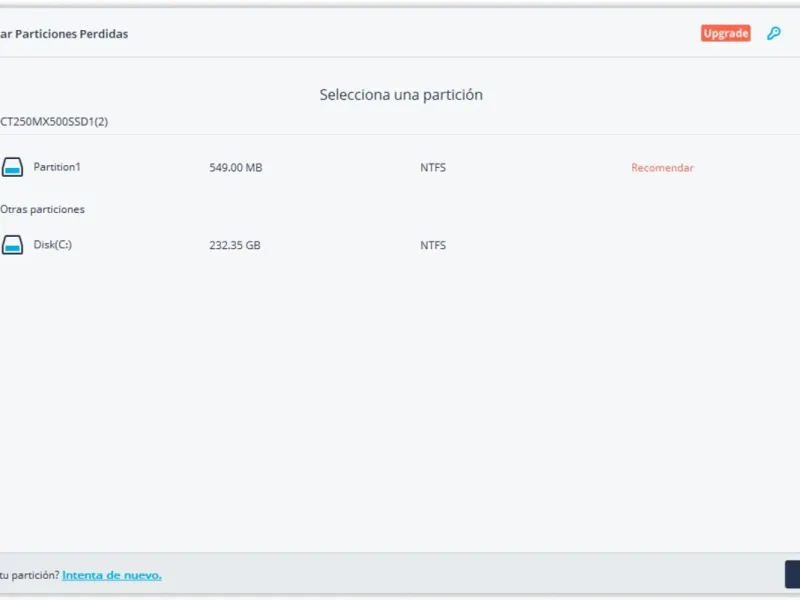Click the 232.35 GB size value

pos(235,245)
